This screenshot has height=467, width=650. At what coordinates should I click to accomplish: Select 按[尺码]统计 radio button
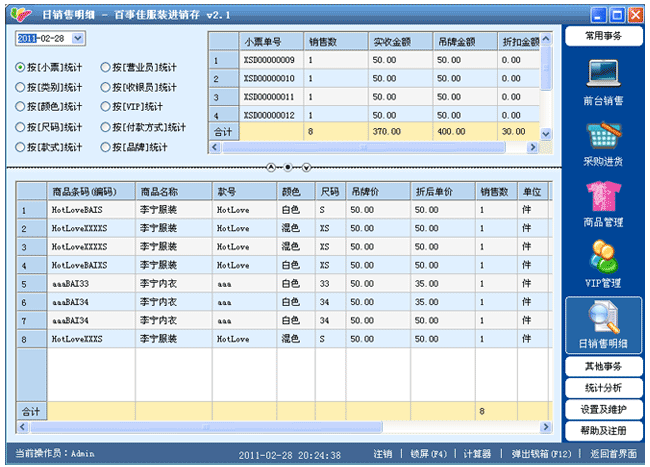click(19, 127)
